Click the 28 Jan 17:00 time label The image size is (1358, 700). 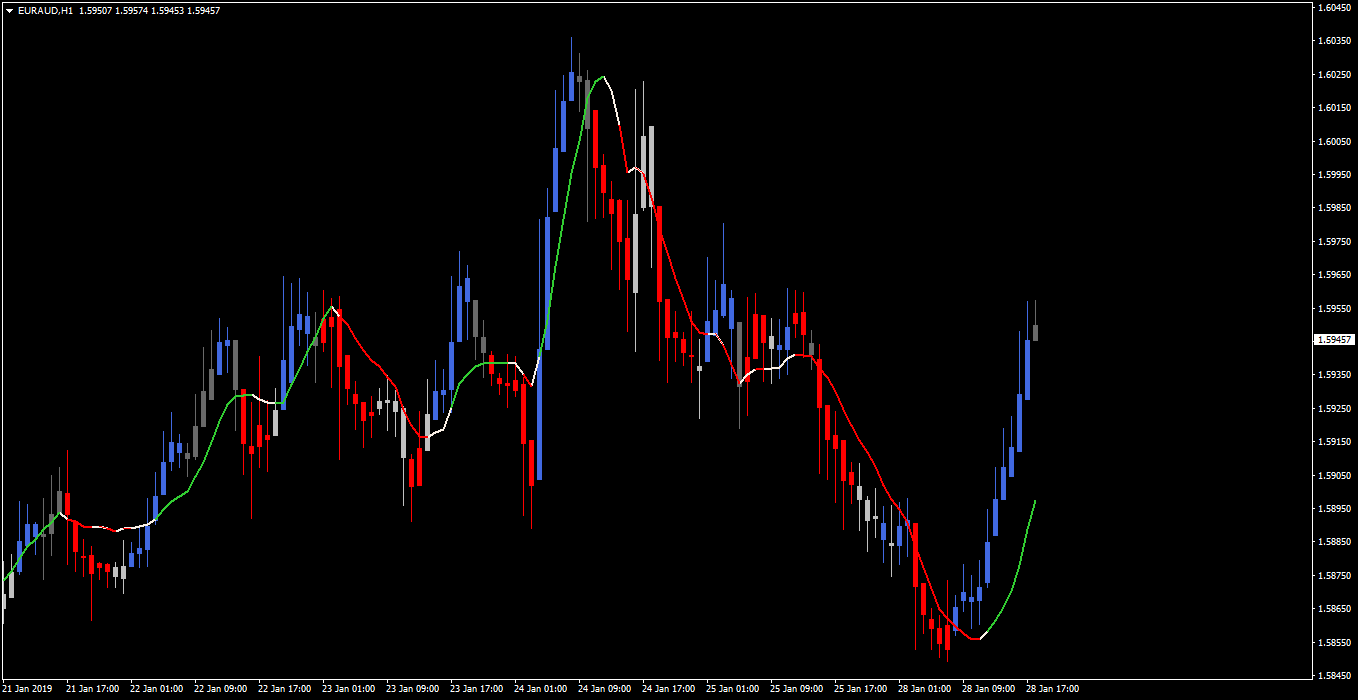click(x=1053, y=689)
